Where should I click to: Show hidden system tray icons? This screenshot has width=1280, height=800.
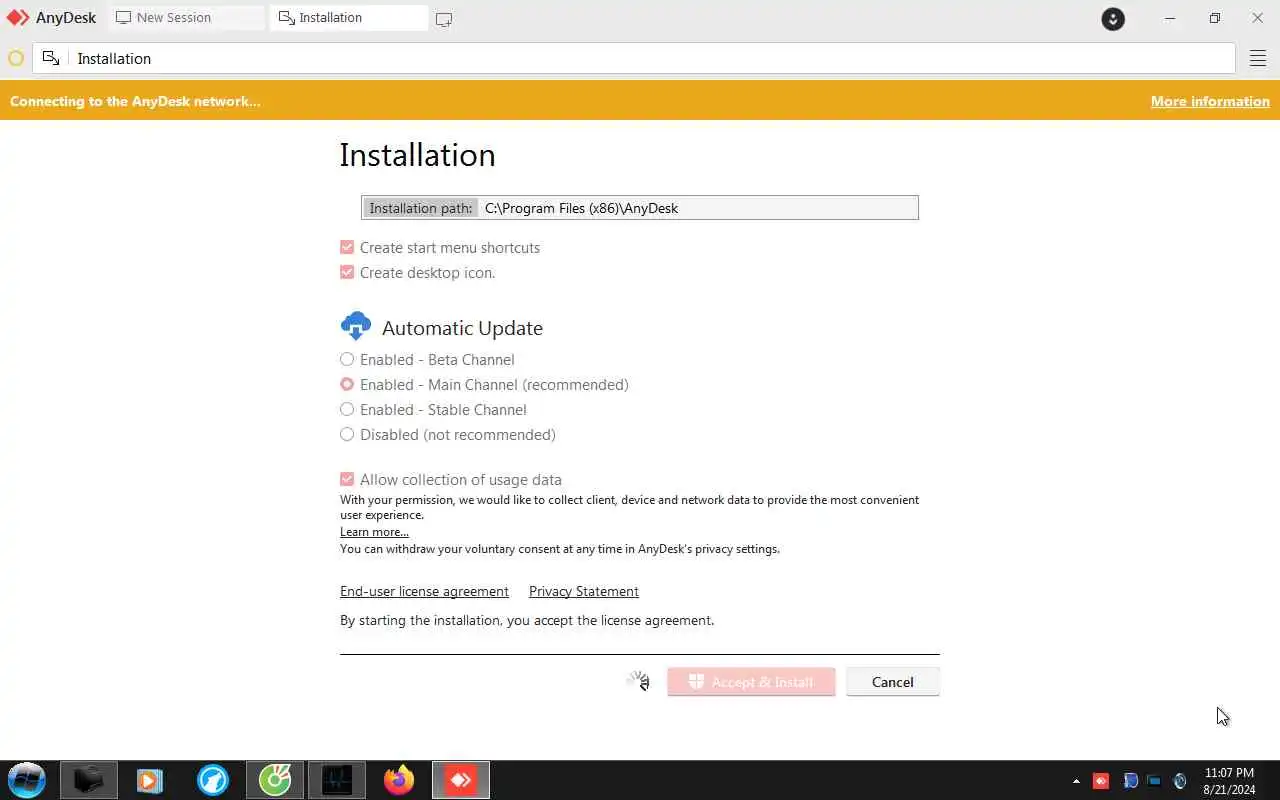pos(1076,781)
